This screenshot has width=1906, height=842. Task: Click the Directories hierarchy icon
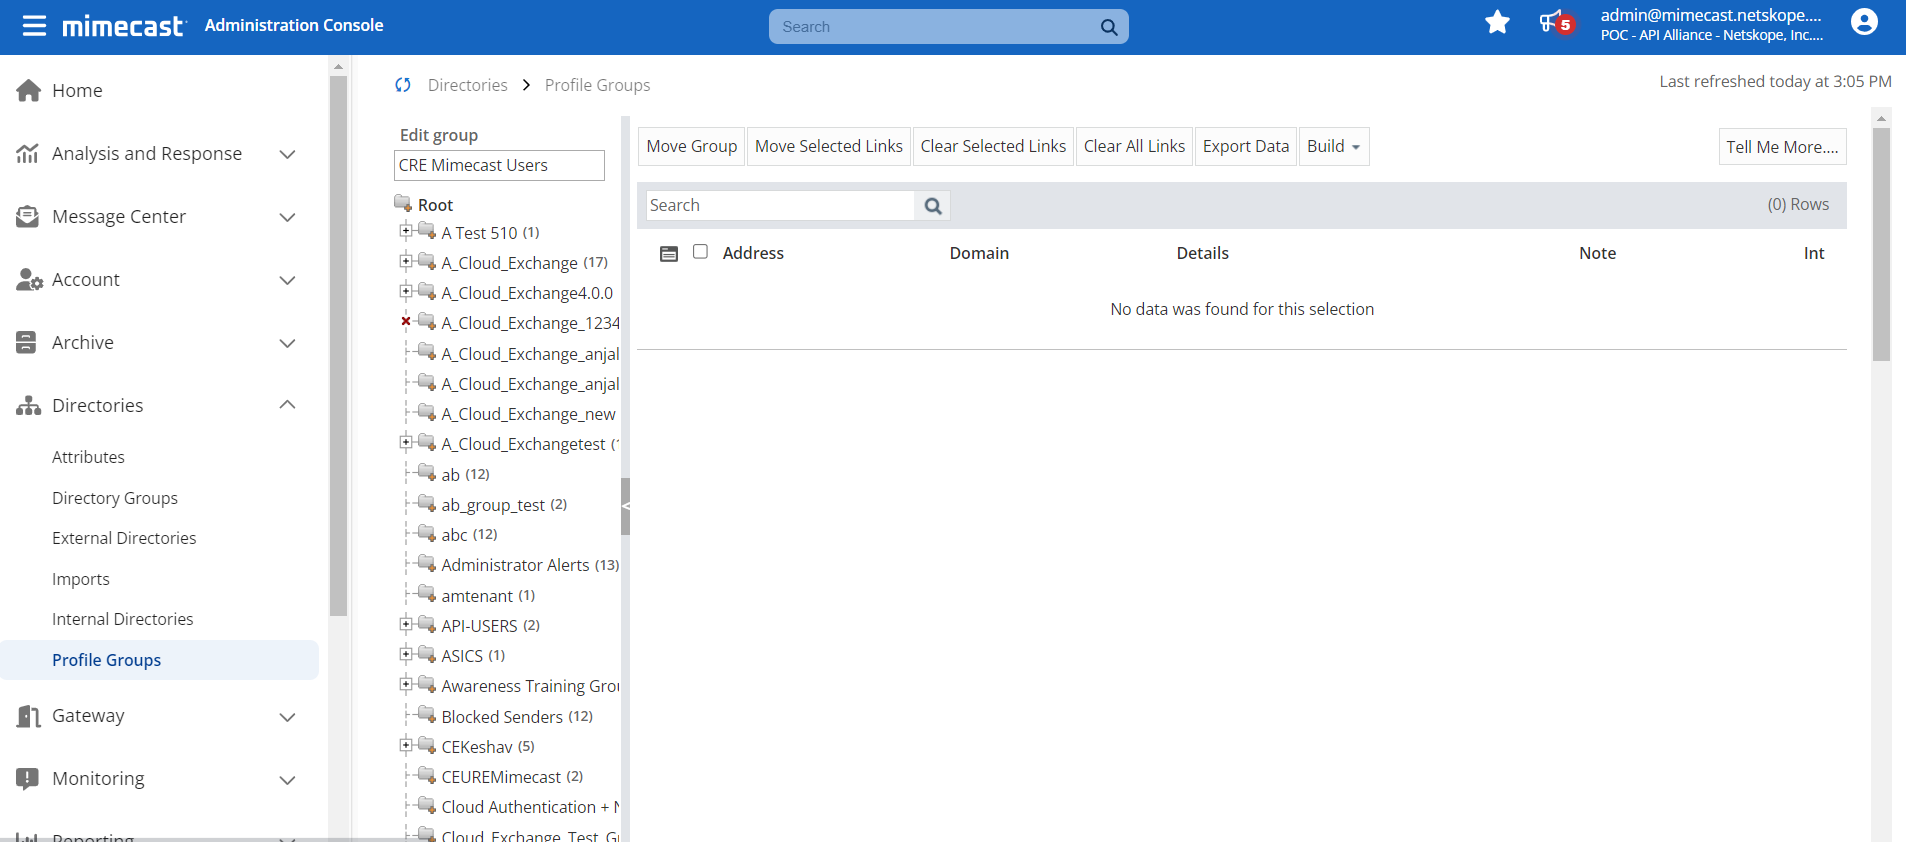click(x=29, y=406)
